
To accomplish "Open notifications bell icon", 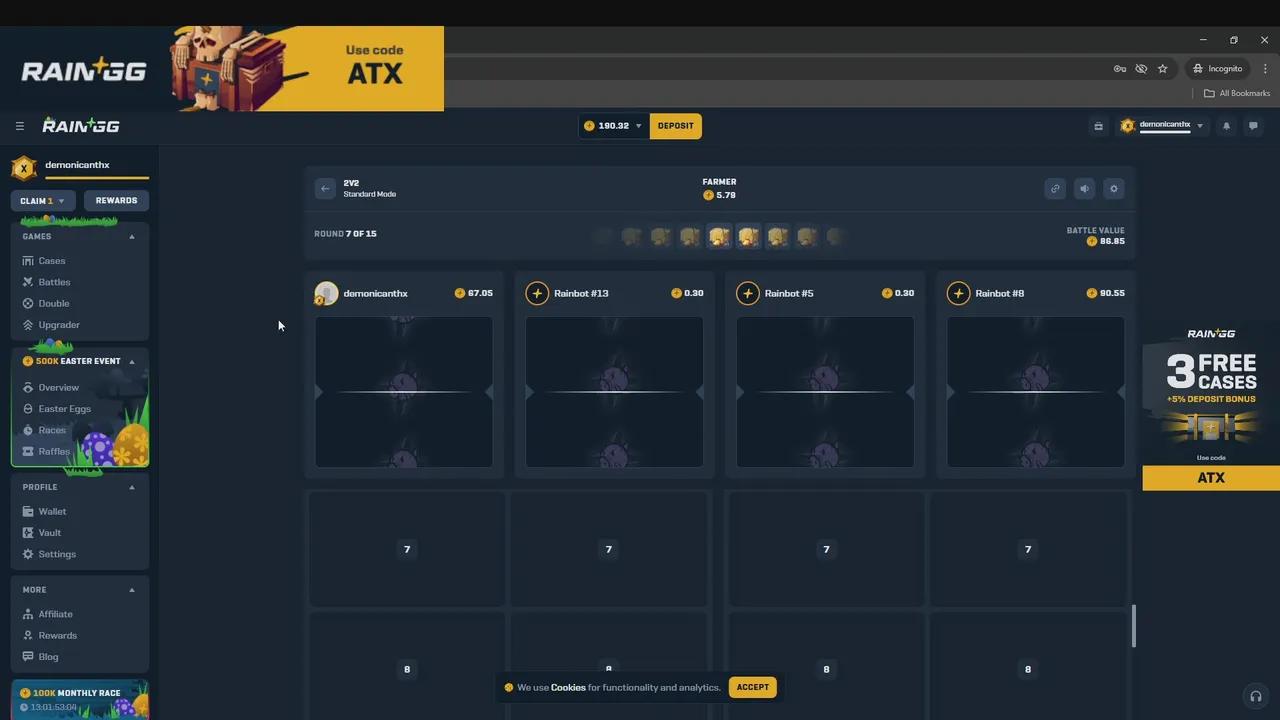I will [1226, 126].
